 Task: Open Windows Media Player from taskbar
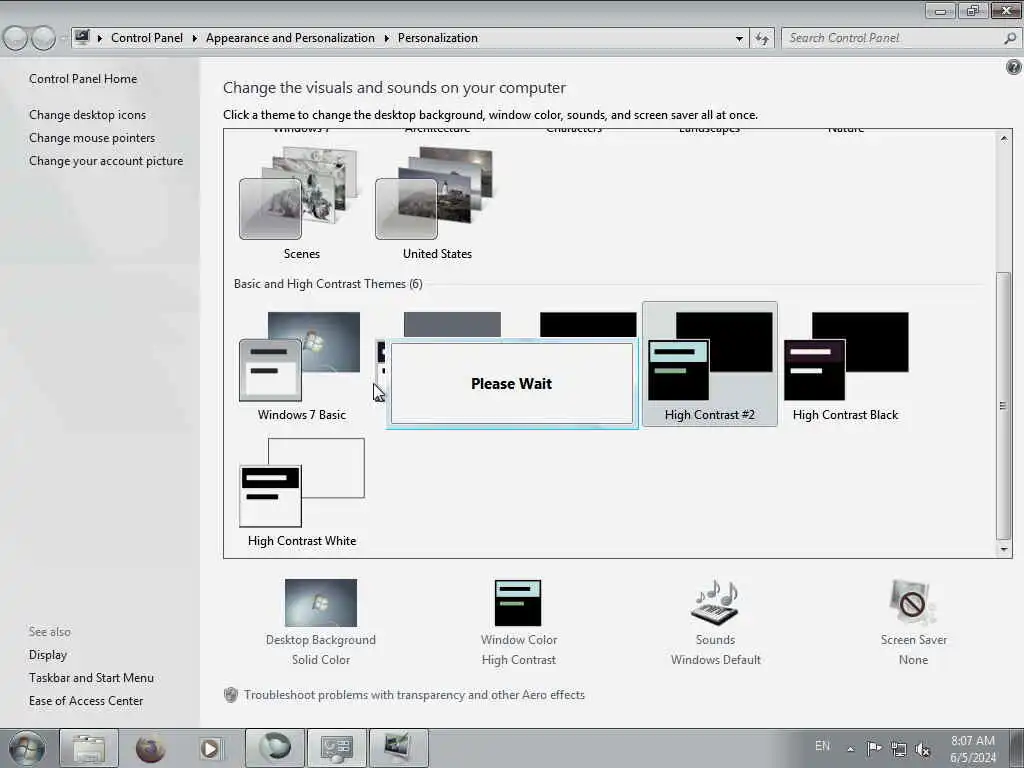point(210,748)
